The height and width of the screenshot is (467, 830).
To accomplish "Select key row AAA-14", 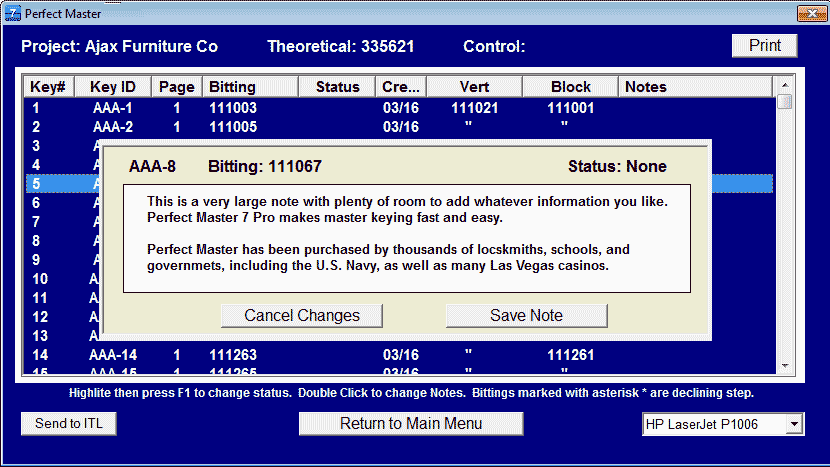I will click(x=400, y=355).
